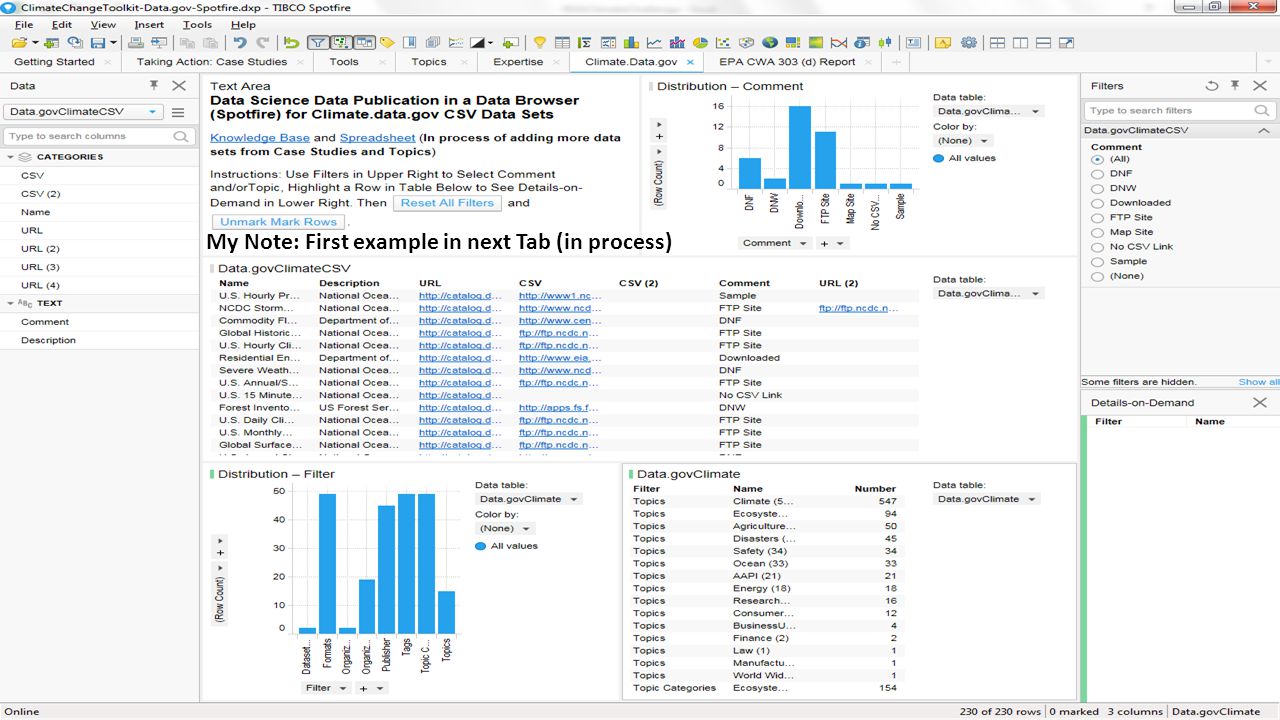1280x720 pixels.
Task: Open Data panel list options icon
Action: [178, 112]
